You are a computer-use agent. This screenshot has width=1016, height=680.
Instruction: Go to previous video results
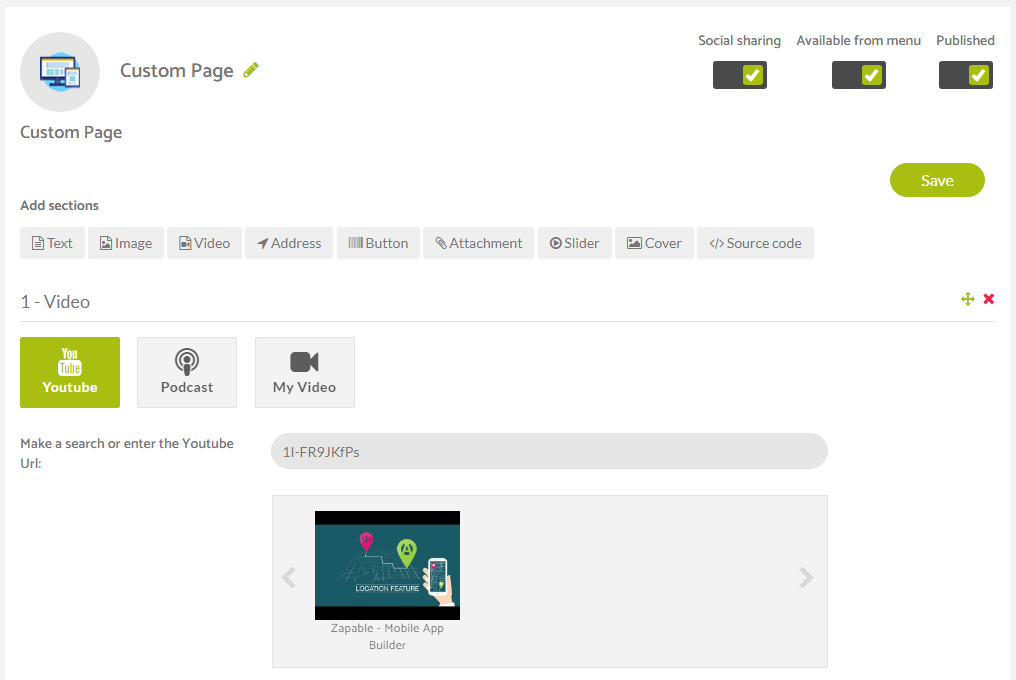click(289, 578)
